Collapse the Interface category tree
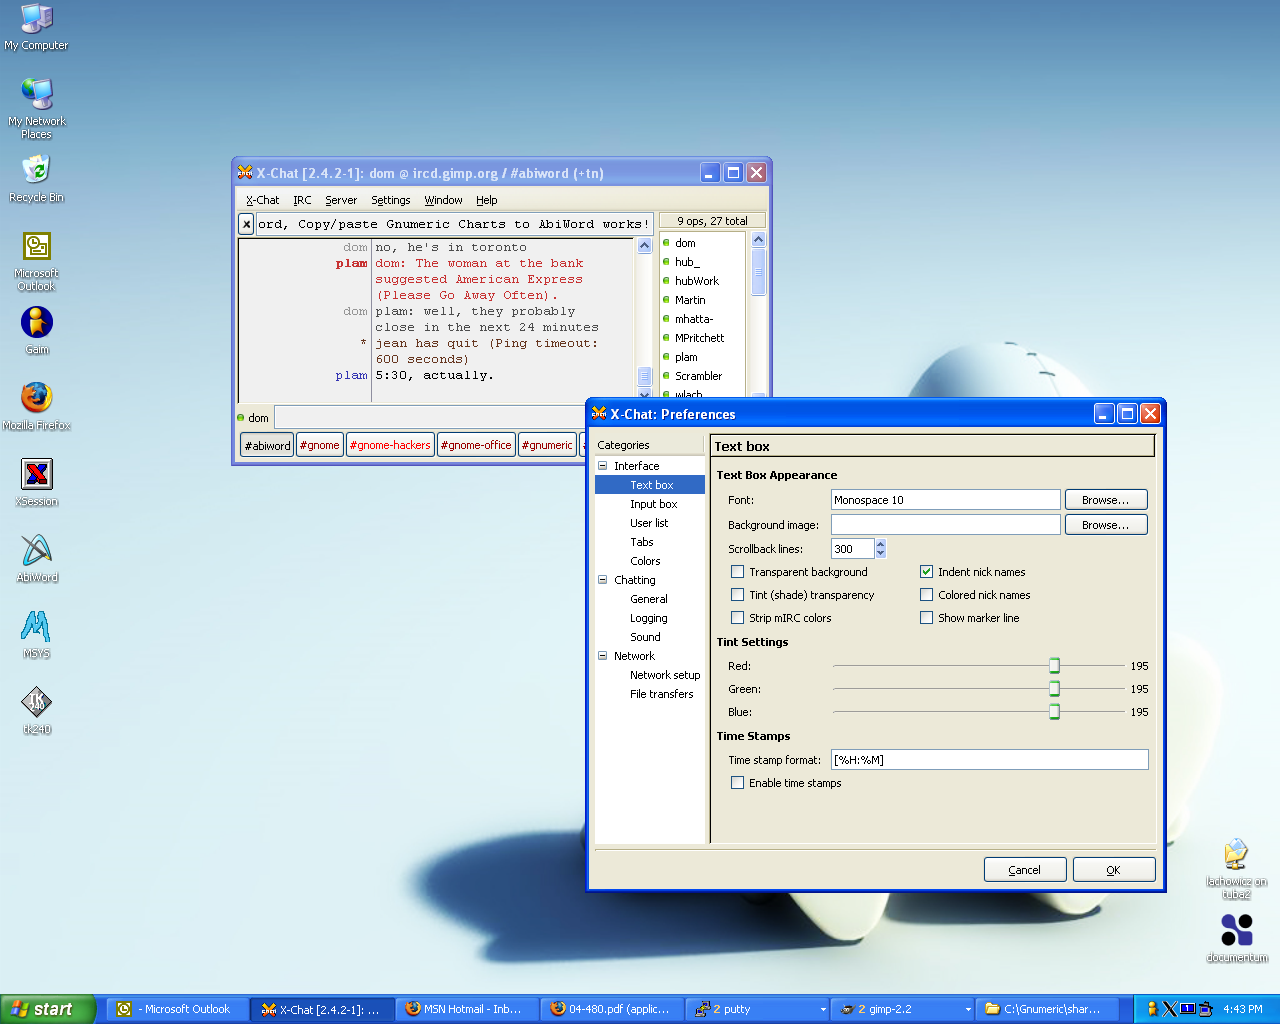Image resolution: width=1280 pixels, height=1024 pixels. [603, 466]
